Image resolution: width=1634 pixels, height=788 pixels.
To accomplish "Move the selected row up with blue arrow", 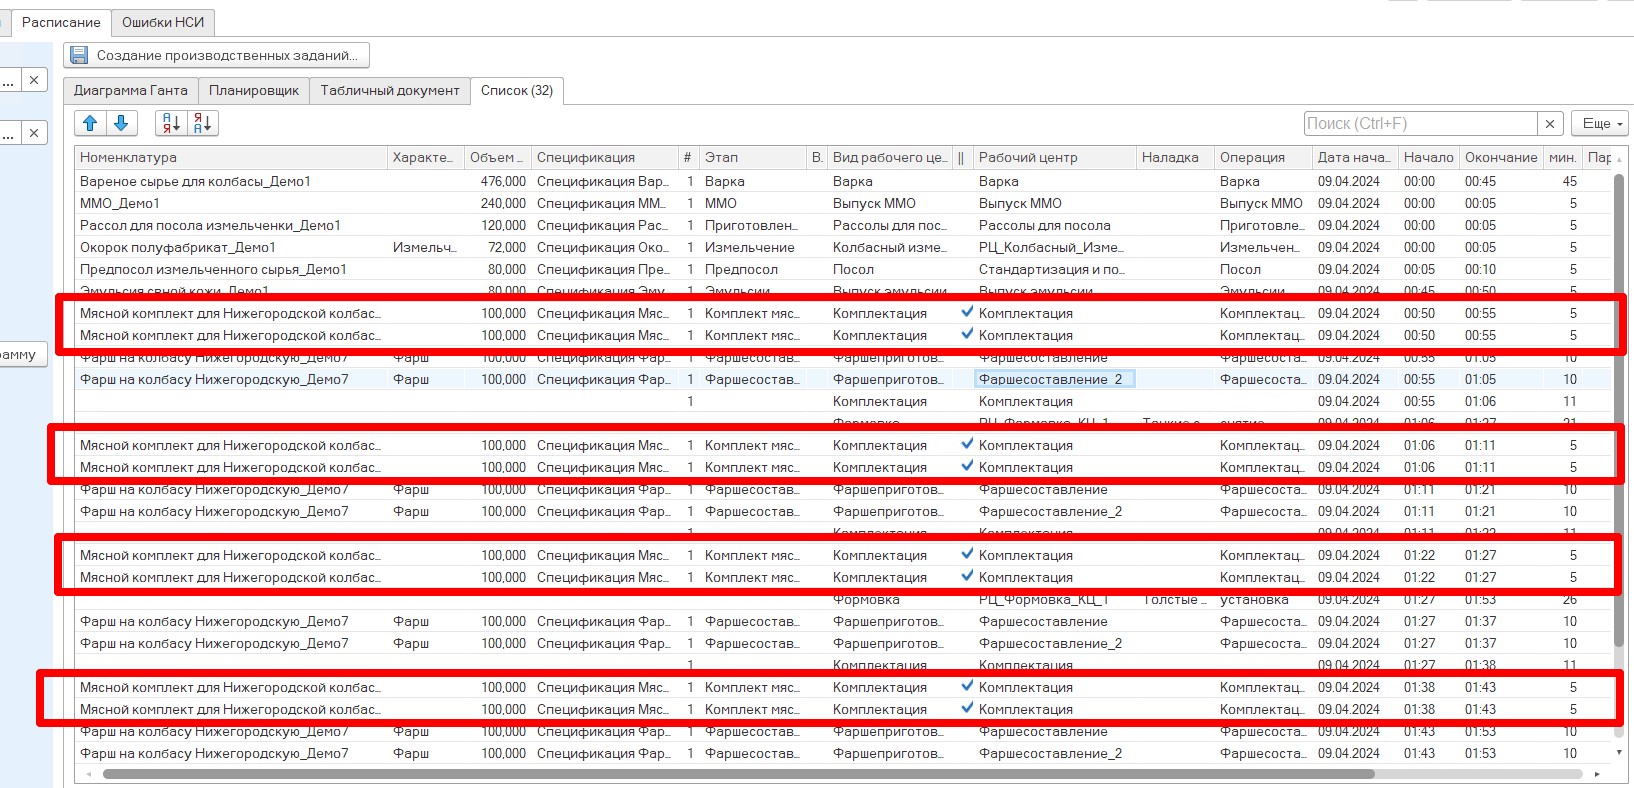I will pyautogui.click(x=90, y=123).
